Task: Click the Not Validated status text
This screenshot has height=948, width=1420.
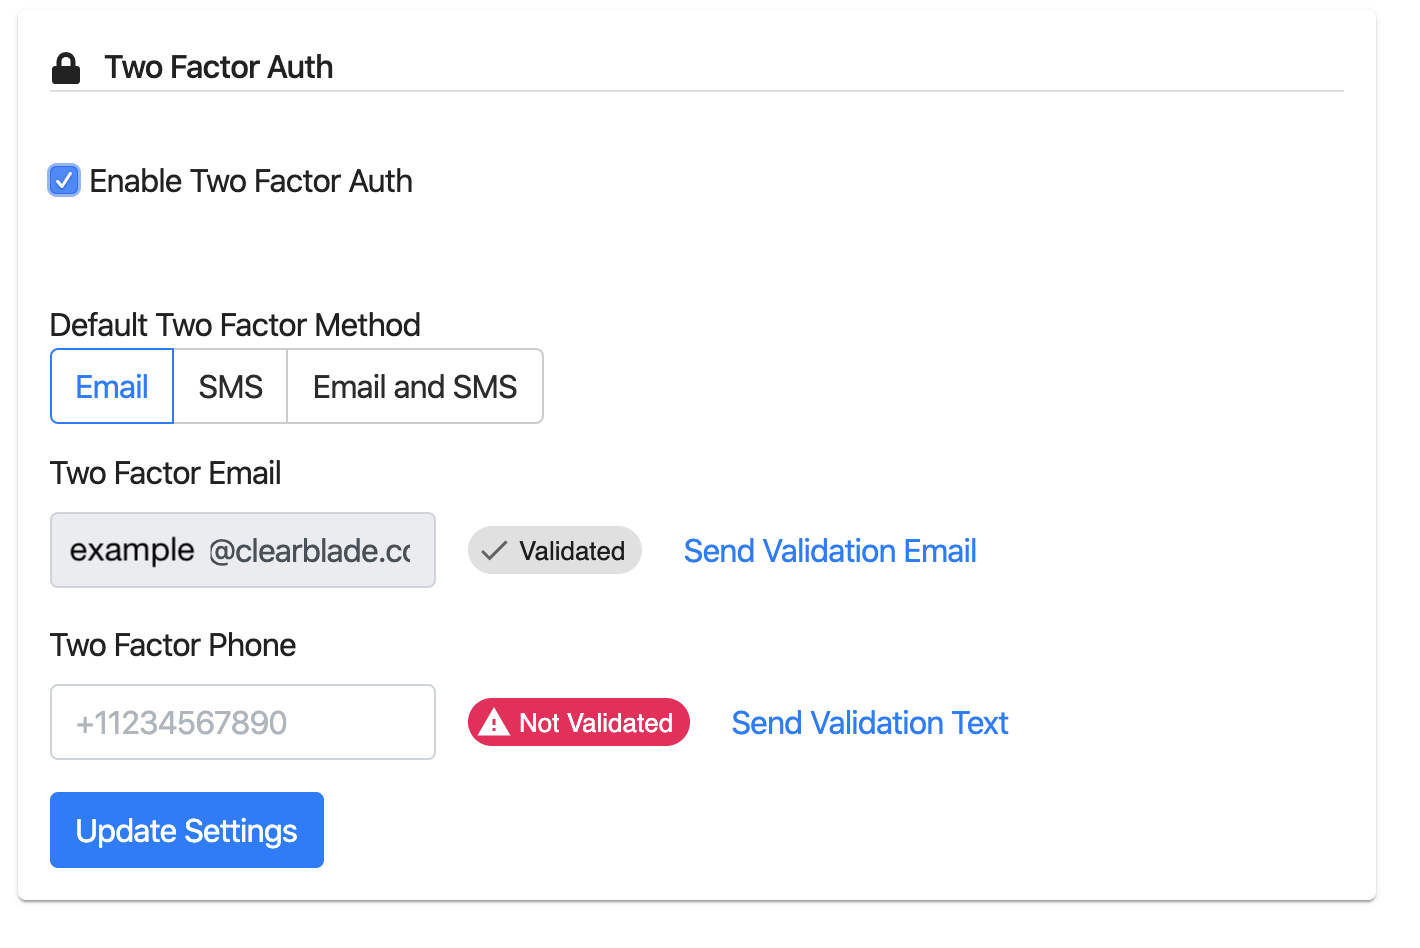Action: tap(596, 723)
